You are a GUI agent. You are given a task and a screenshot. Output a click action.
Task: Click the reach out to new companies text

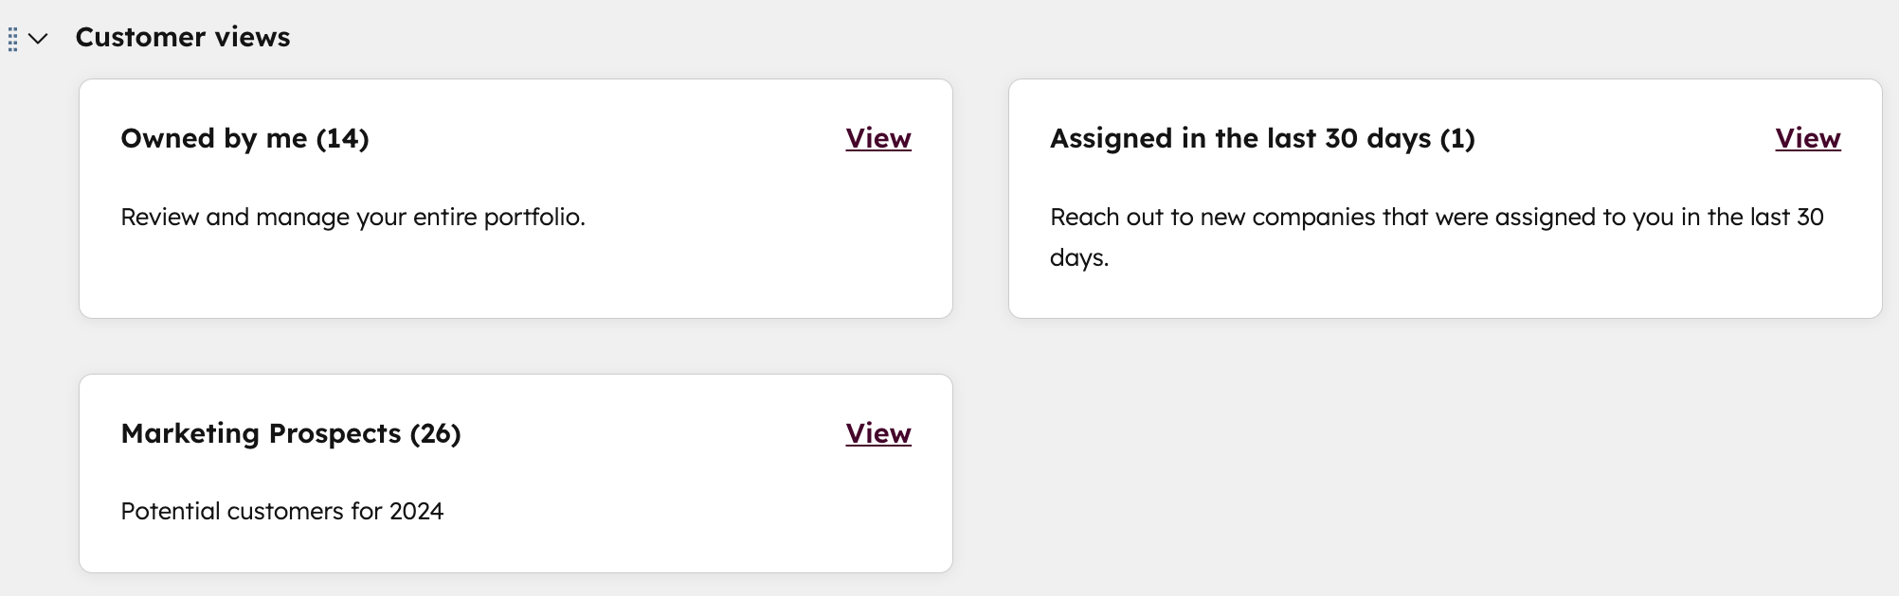click(x=1435, y=216)
